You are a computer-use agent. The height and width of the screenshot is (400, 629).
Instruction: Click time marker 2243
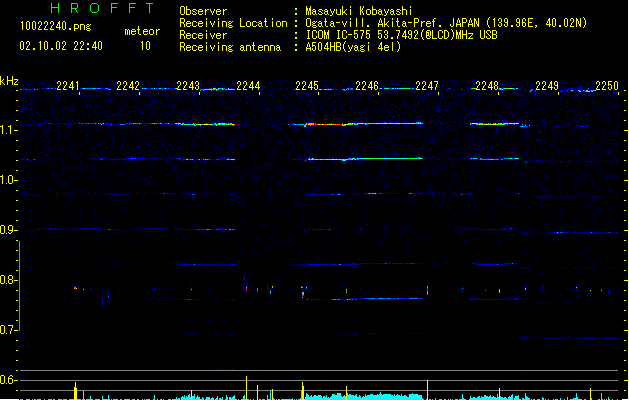(188, 86)
